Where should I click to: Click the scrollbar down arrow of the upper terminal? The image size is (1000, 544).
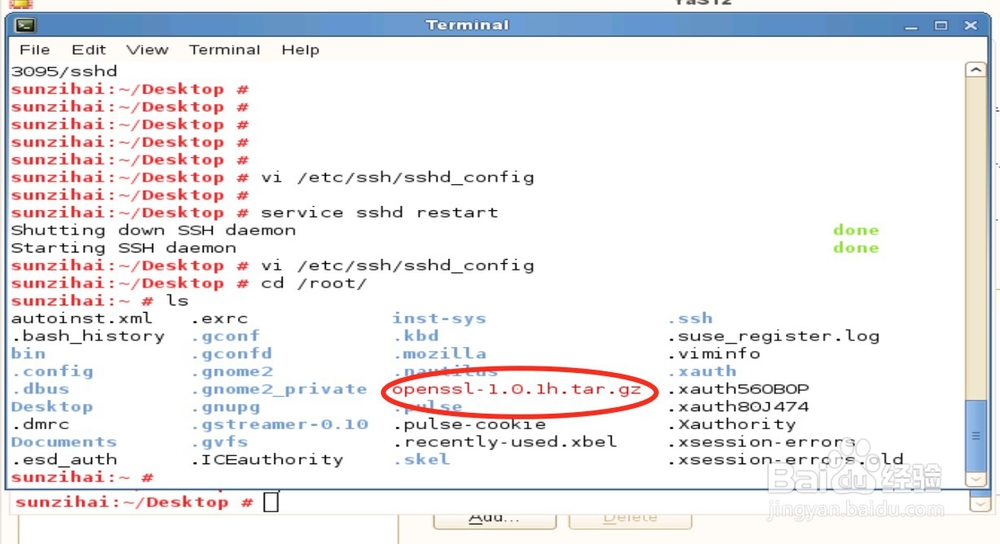(x=976, y=478)
